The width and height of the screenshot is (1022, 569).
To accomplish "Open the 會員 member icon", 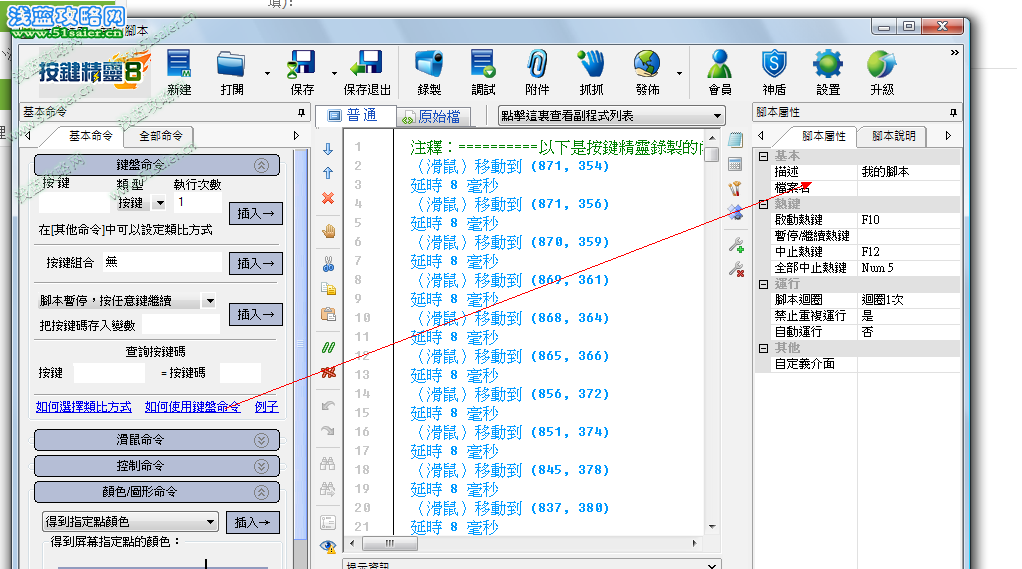I will coord(720,72).
